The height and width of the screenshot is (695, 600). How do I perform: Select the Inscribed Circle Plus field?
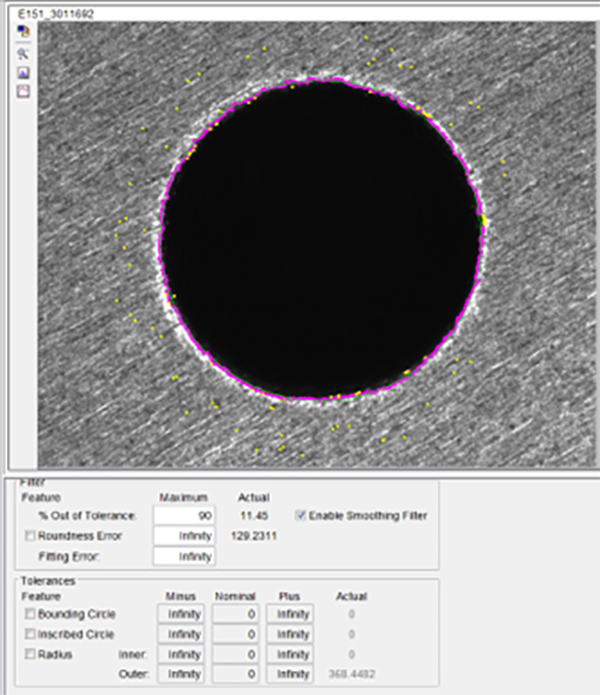(292, 634)
